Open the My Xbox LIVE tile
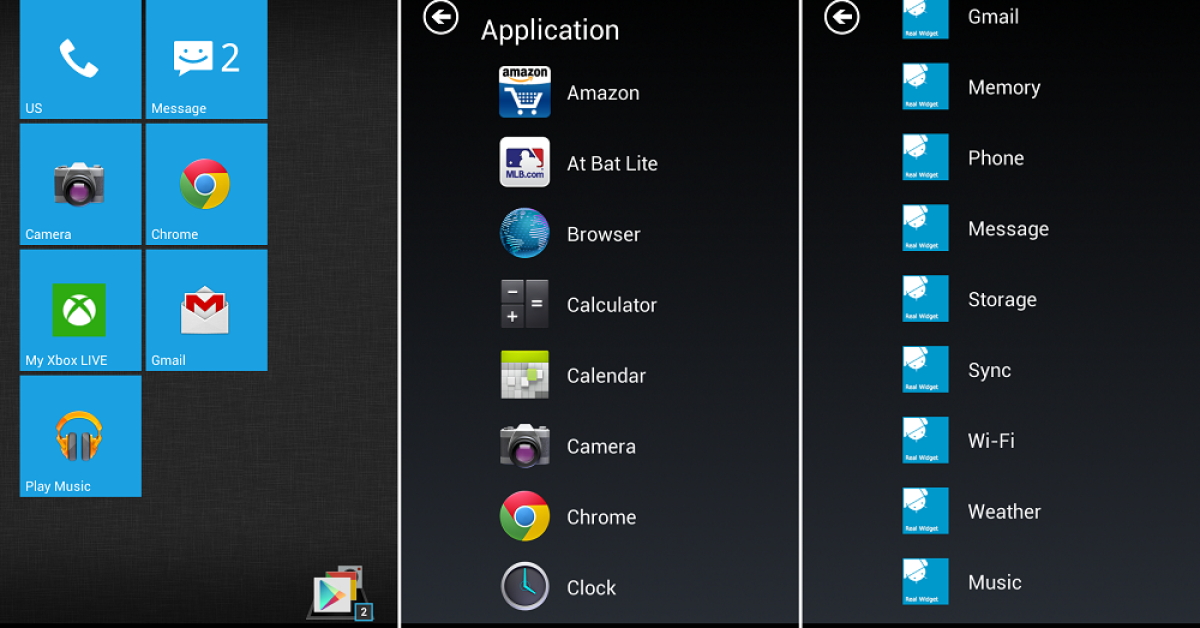This screenshot has height=628, width=1200. pos(80,310)
